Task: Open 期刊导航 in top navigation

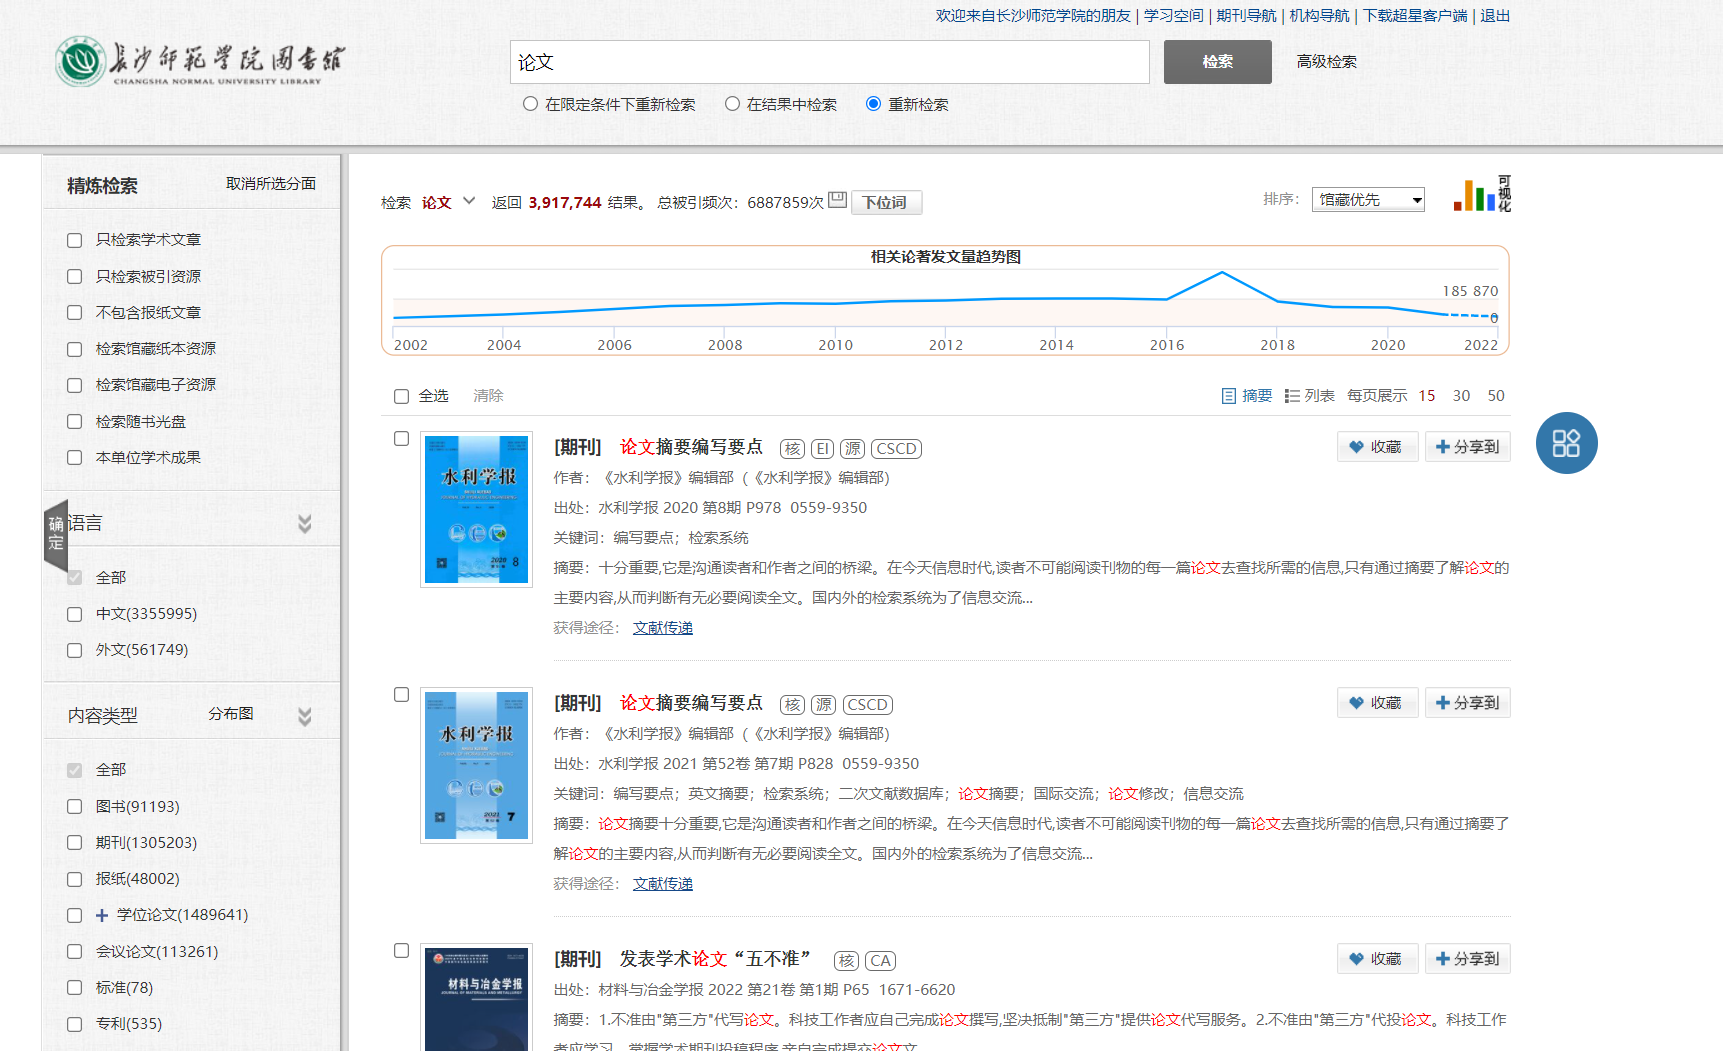Action: click(1246, 16)
